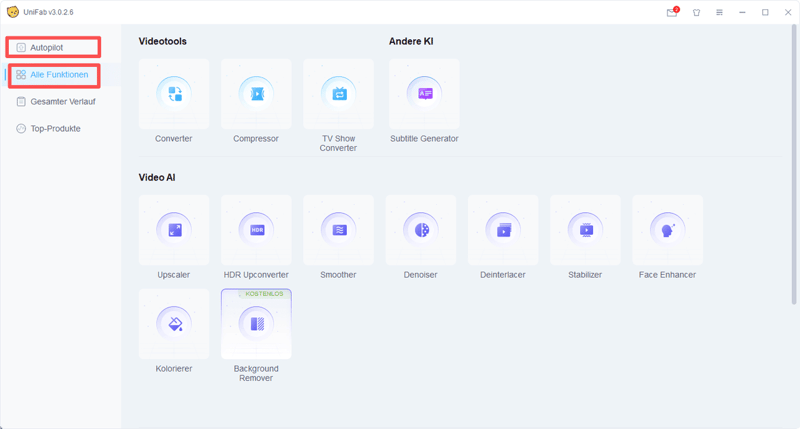The image size is (800, 429).
Task: Launch the Deinterlacer tool
Action: [x=503, y=230]
